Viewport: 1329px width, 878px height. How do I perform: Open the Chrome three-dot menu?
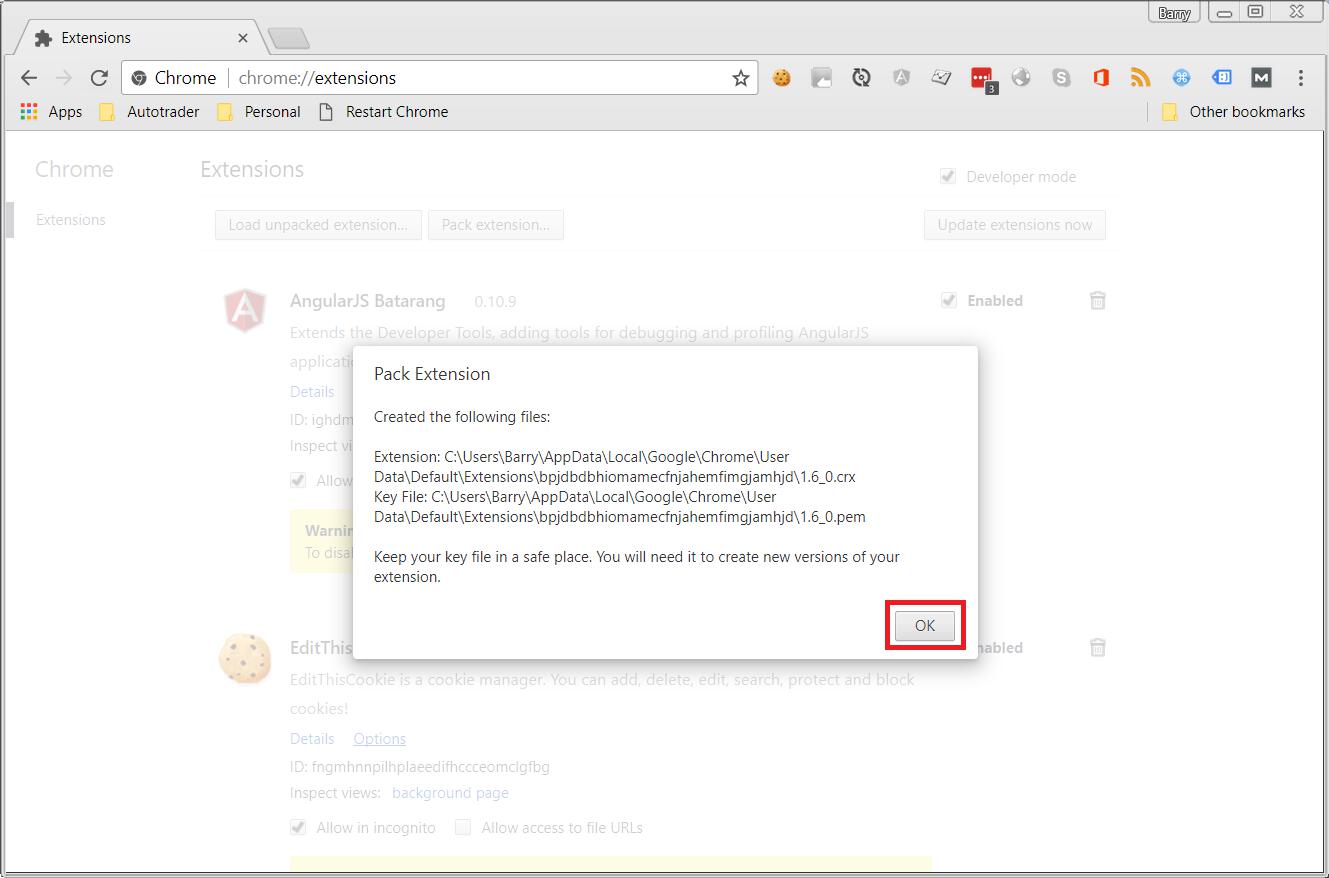[x=1300, y=78]
